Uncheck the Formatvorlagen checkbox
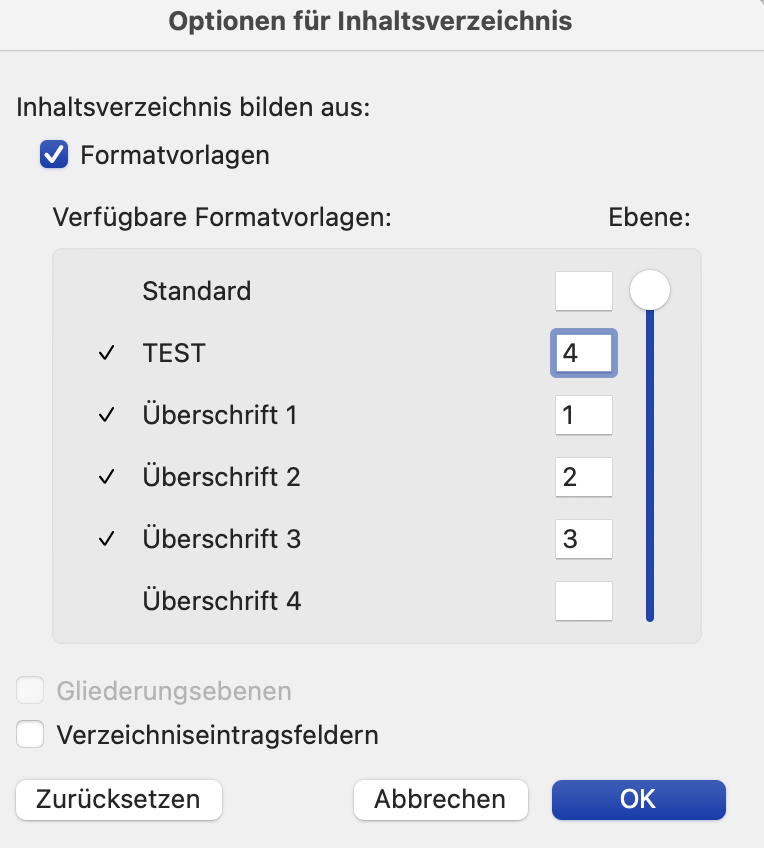This screenshot has height=848, width=764. click(x=54, y=155)
